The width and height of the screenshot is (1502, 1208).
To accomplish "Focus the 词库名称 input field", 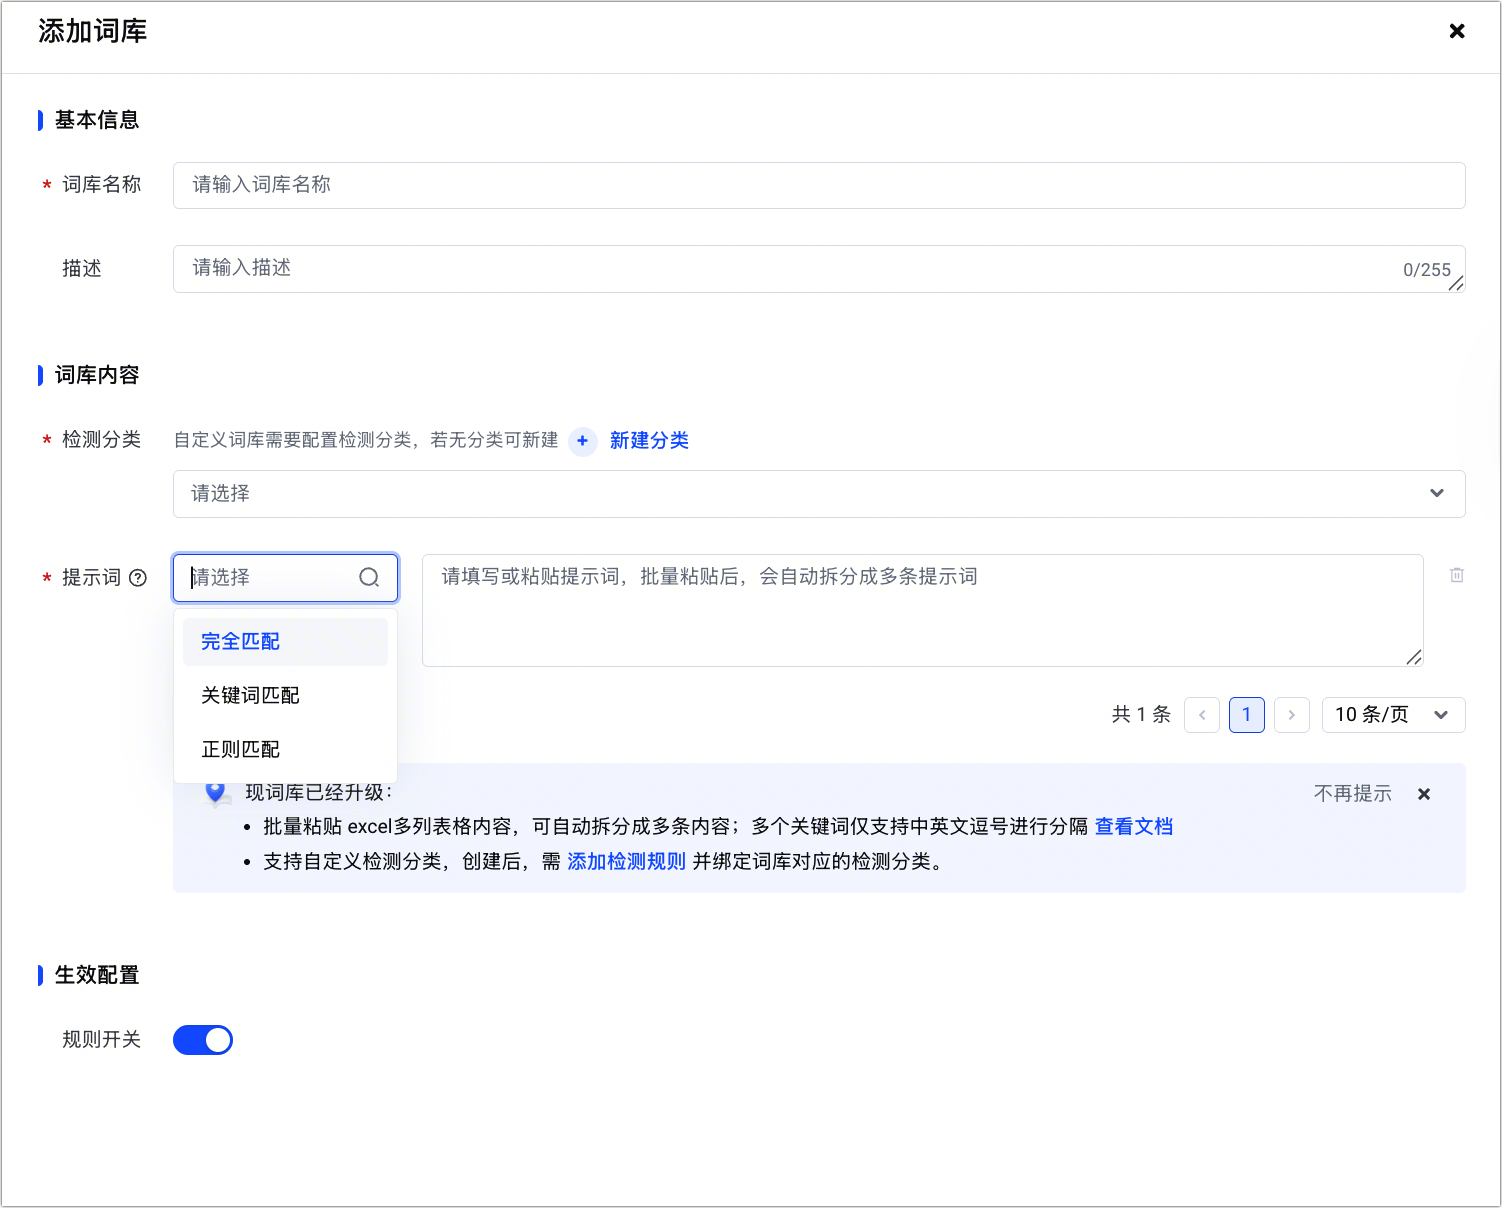I will coord(819,186).
